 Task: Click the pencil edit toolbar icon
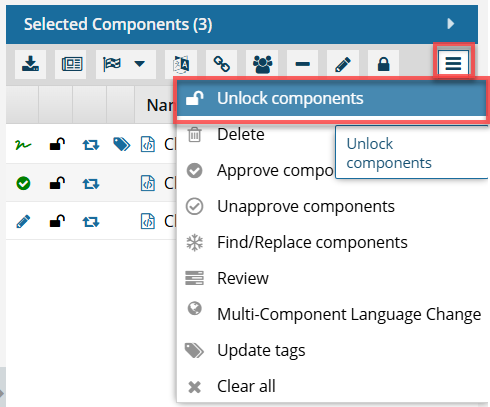343,64
